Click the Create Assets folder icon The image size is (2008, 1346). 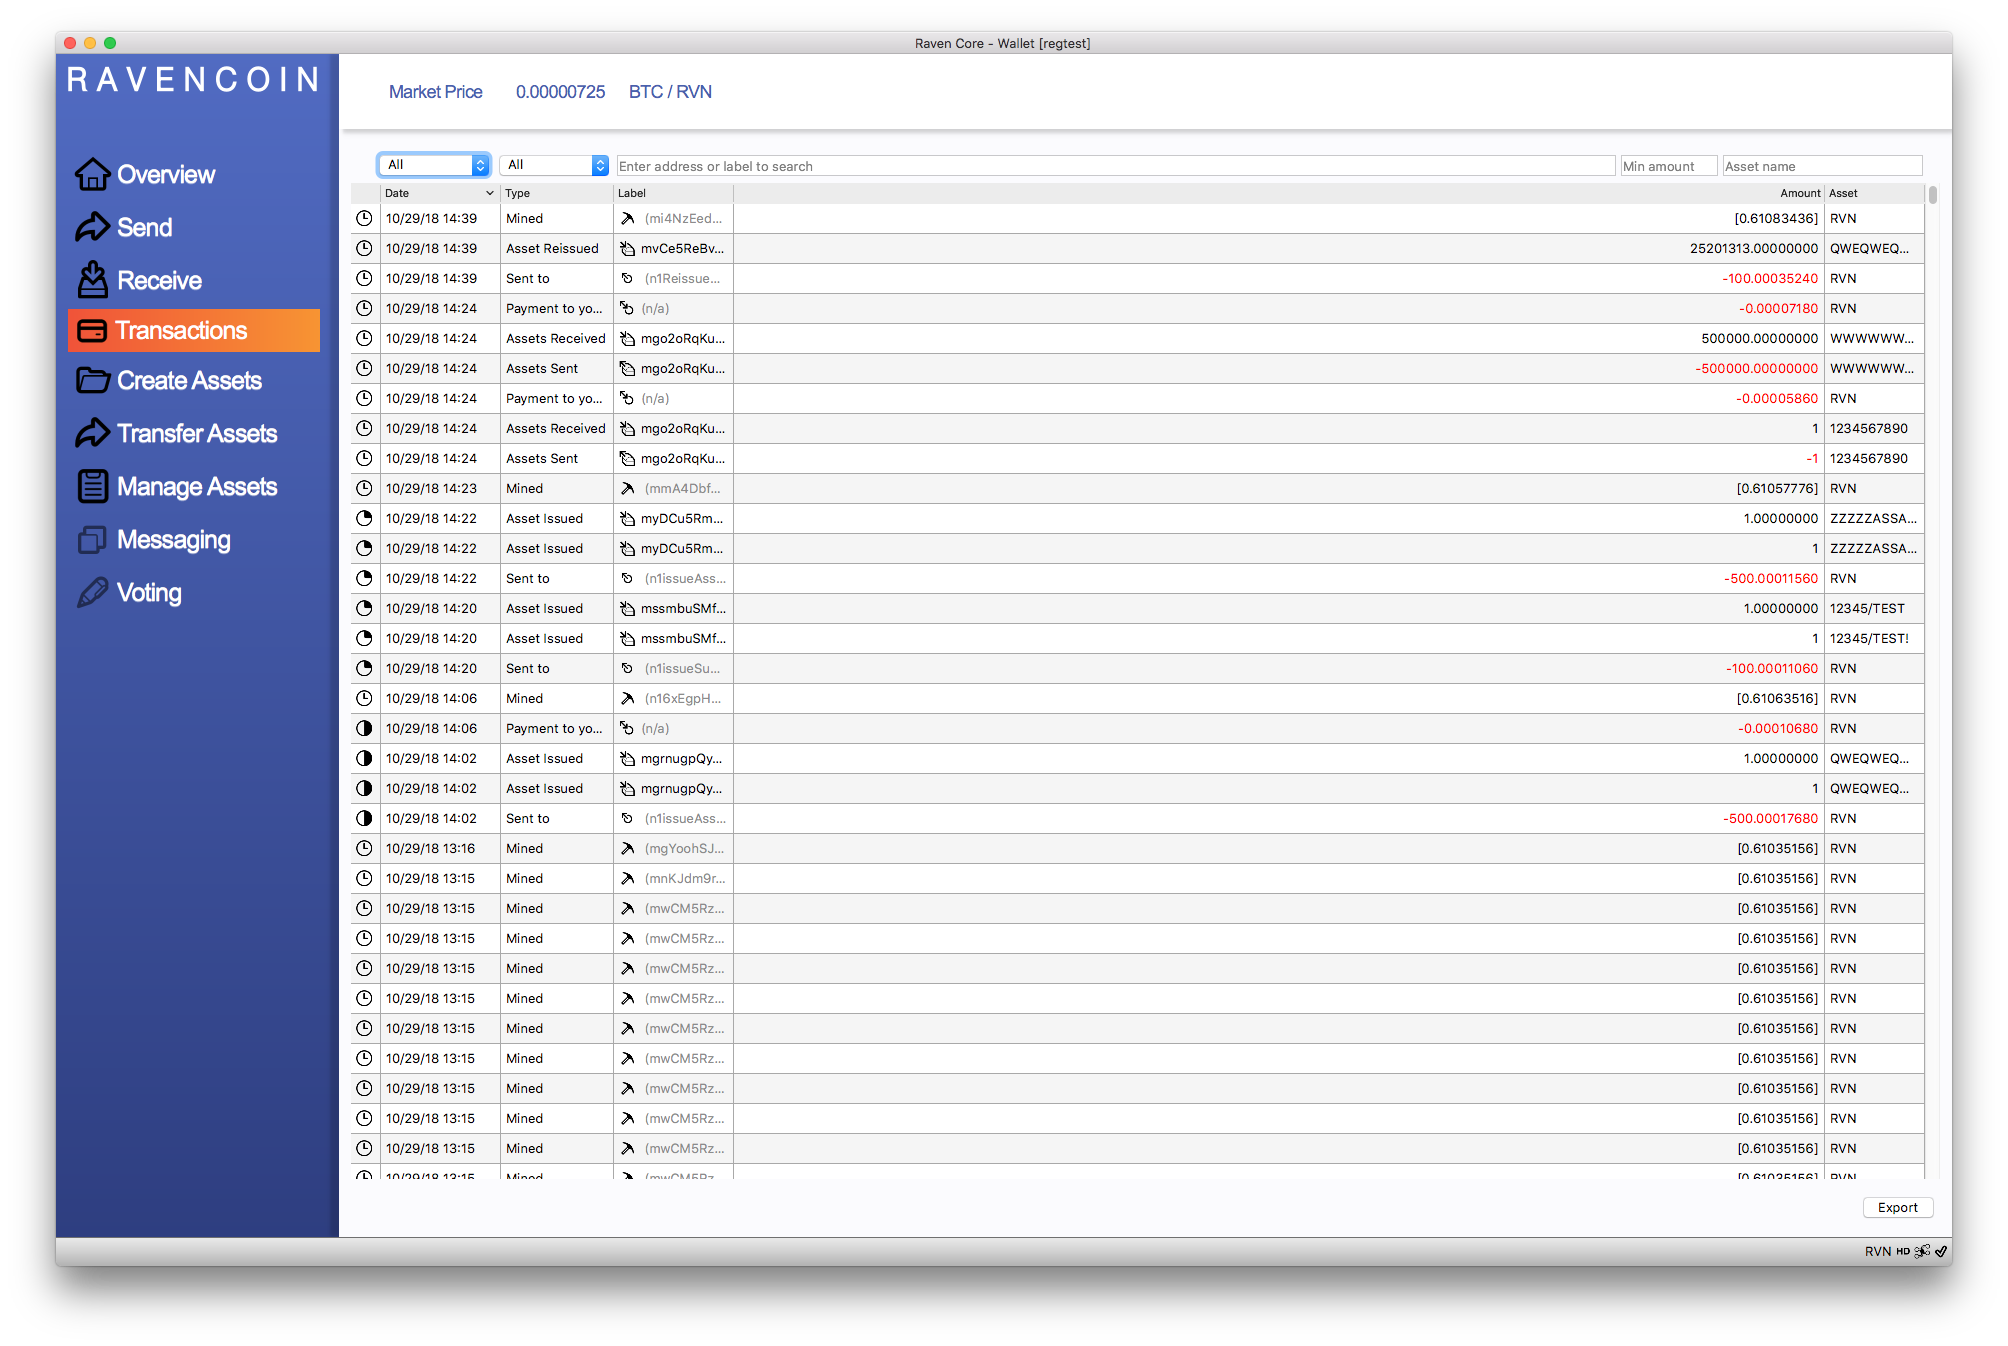point(92,380)
